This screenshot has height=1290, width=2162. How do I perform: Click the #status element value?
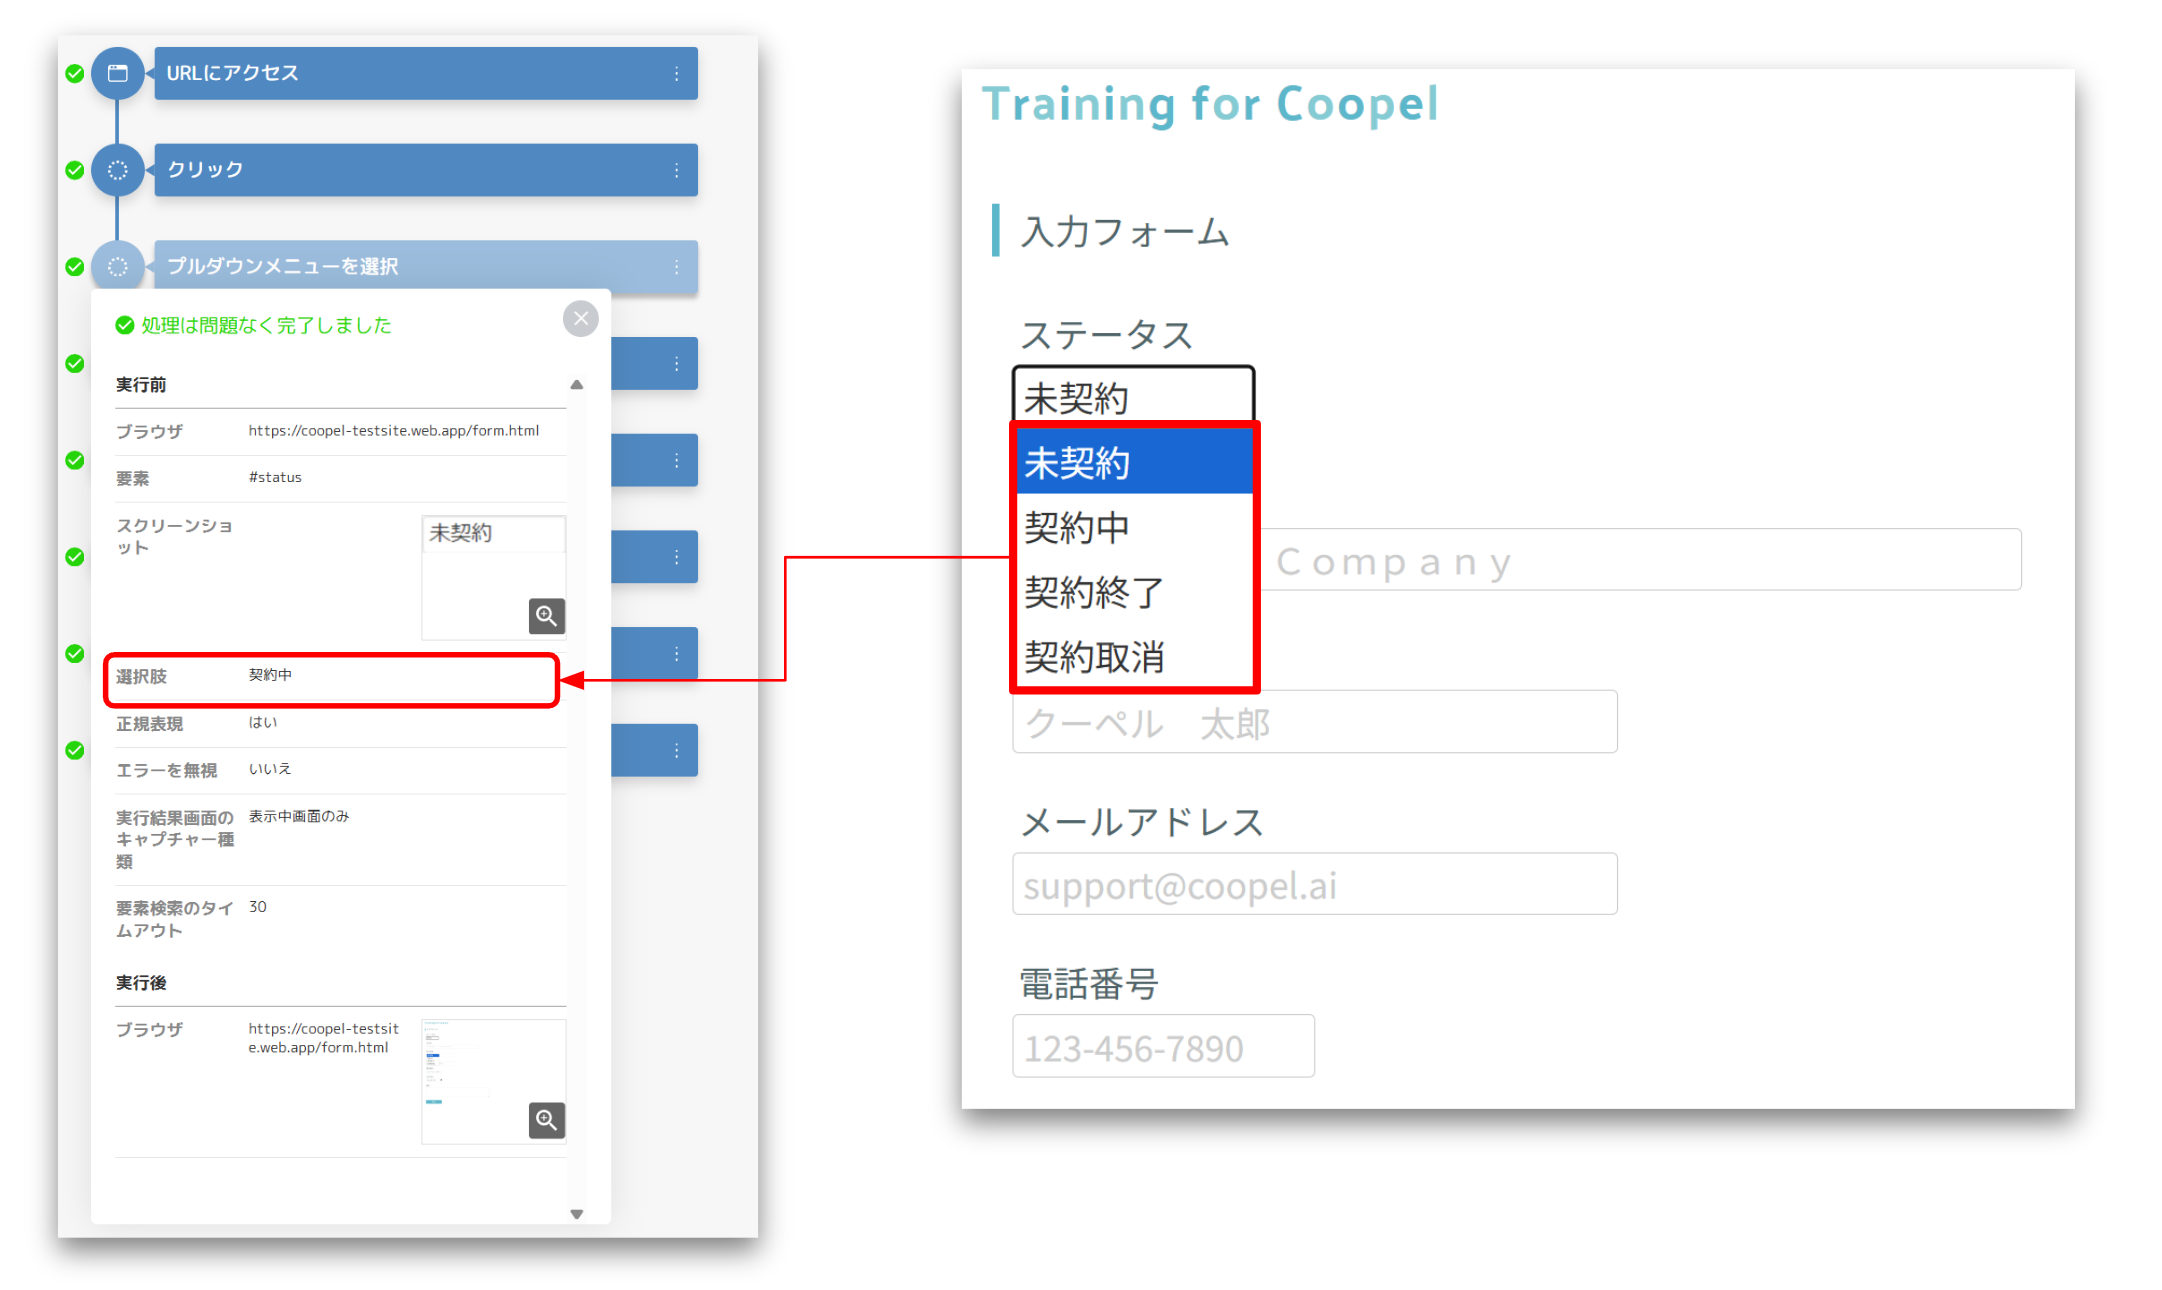tap(275, 477)
